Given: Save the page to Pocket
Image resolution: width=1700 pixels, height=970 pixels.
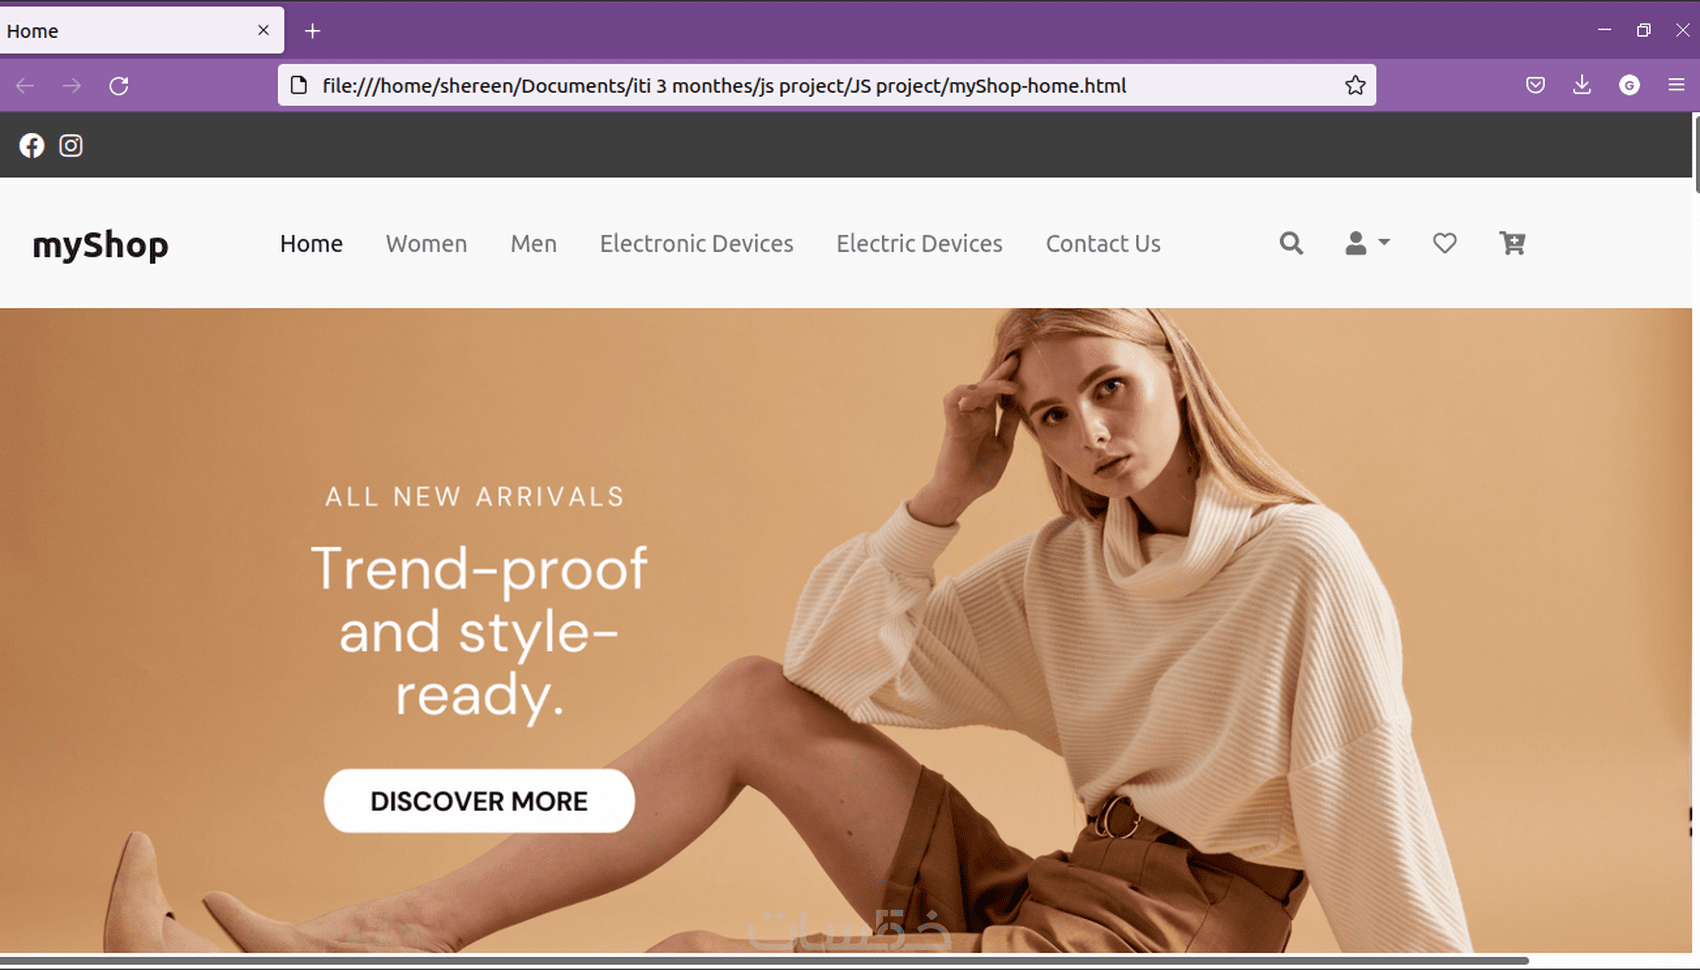Looking at the screenshot, I should (1535, 85).
